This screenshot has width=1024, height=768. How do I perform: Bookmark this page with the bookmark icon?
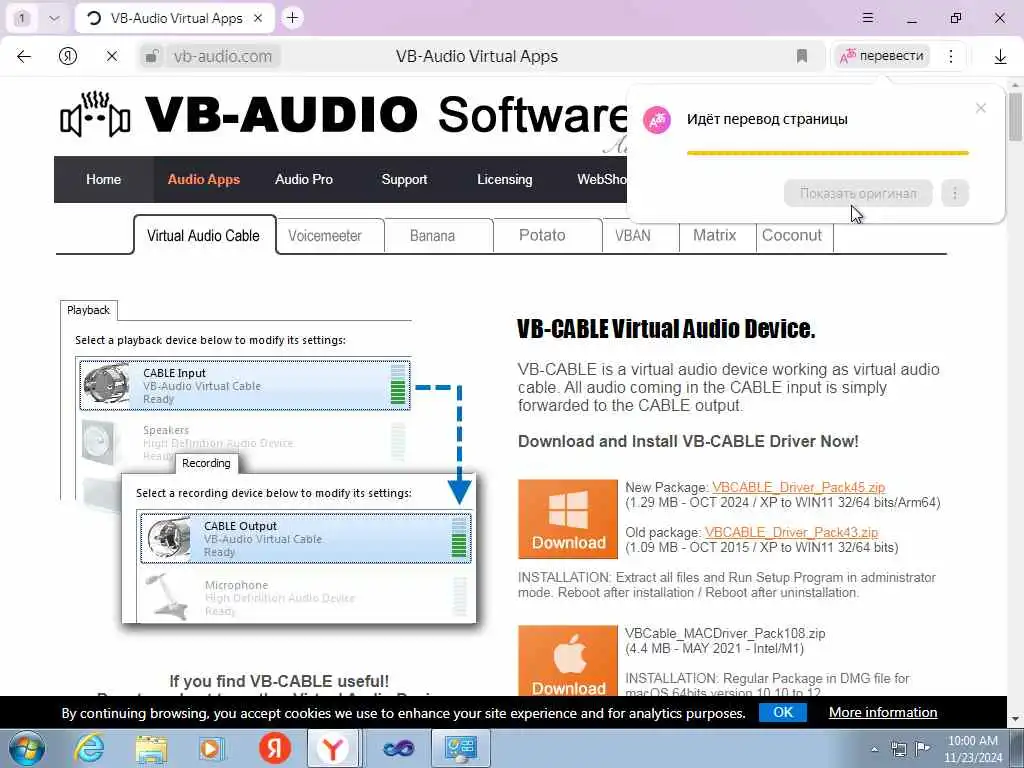tap(802, 56)
